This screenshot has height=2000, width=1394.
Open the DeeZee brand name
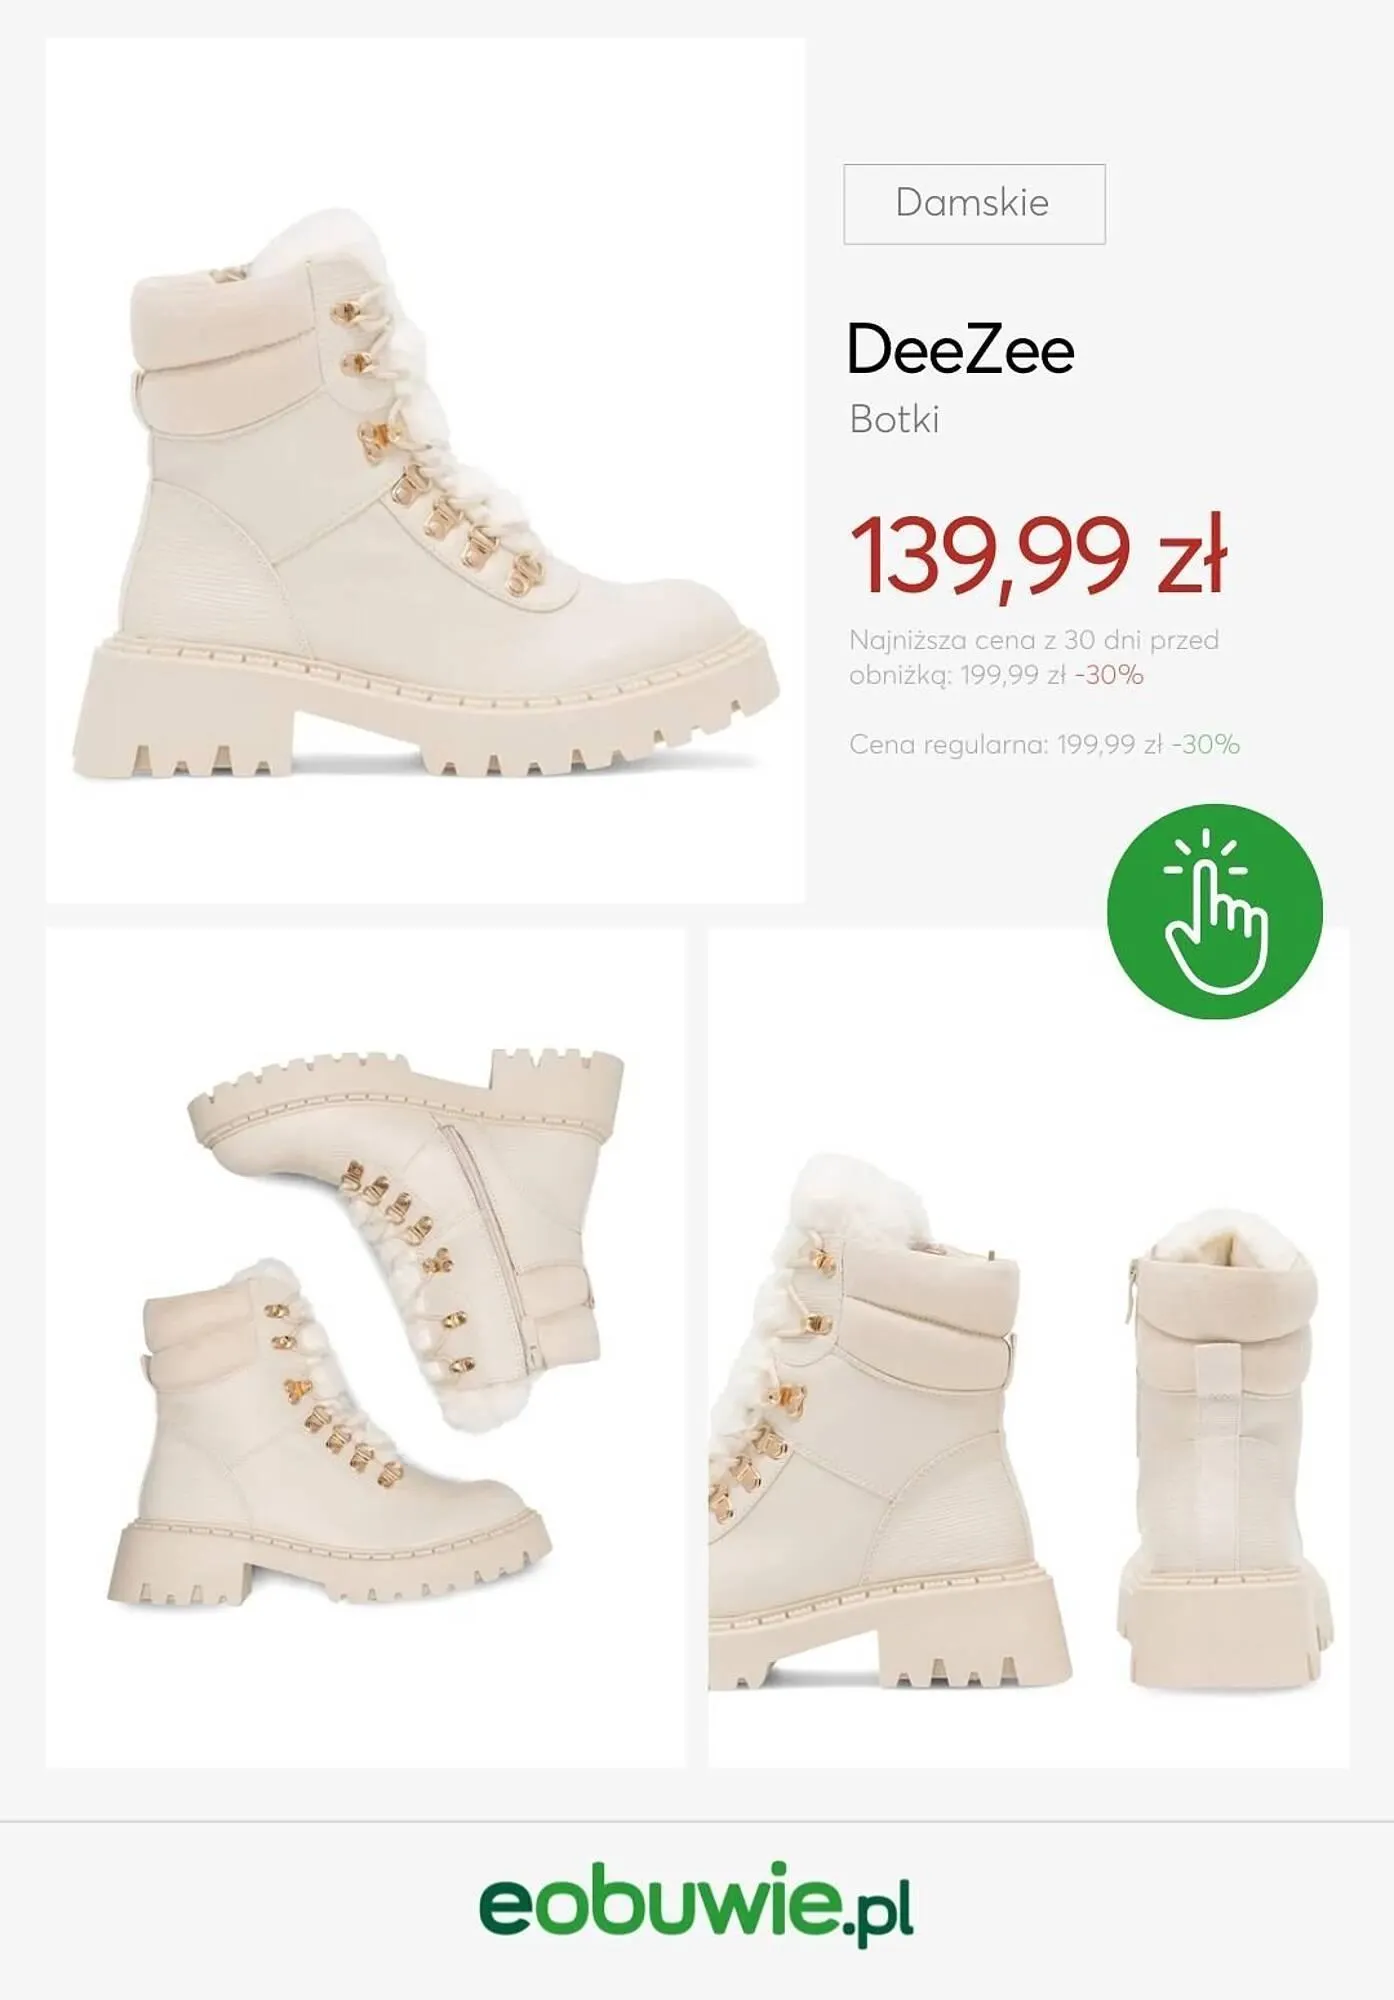pos(960,349)
